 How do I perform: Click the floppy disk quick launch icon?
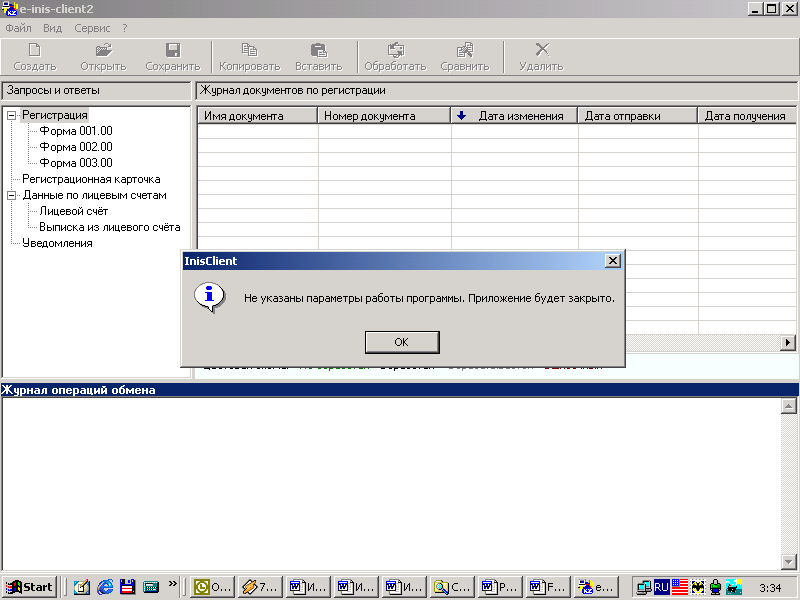[128, 587]
